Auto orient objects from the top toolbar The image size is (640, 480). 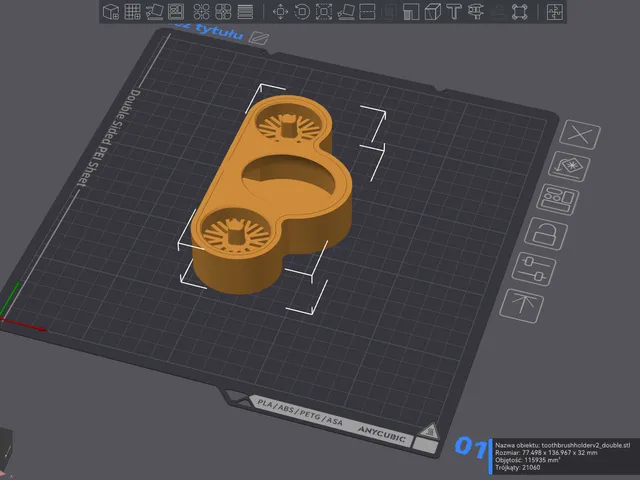154,12
